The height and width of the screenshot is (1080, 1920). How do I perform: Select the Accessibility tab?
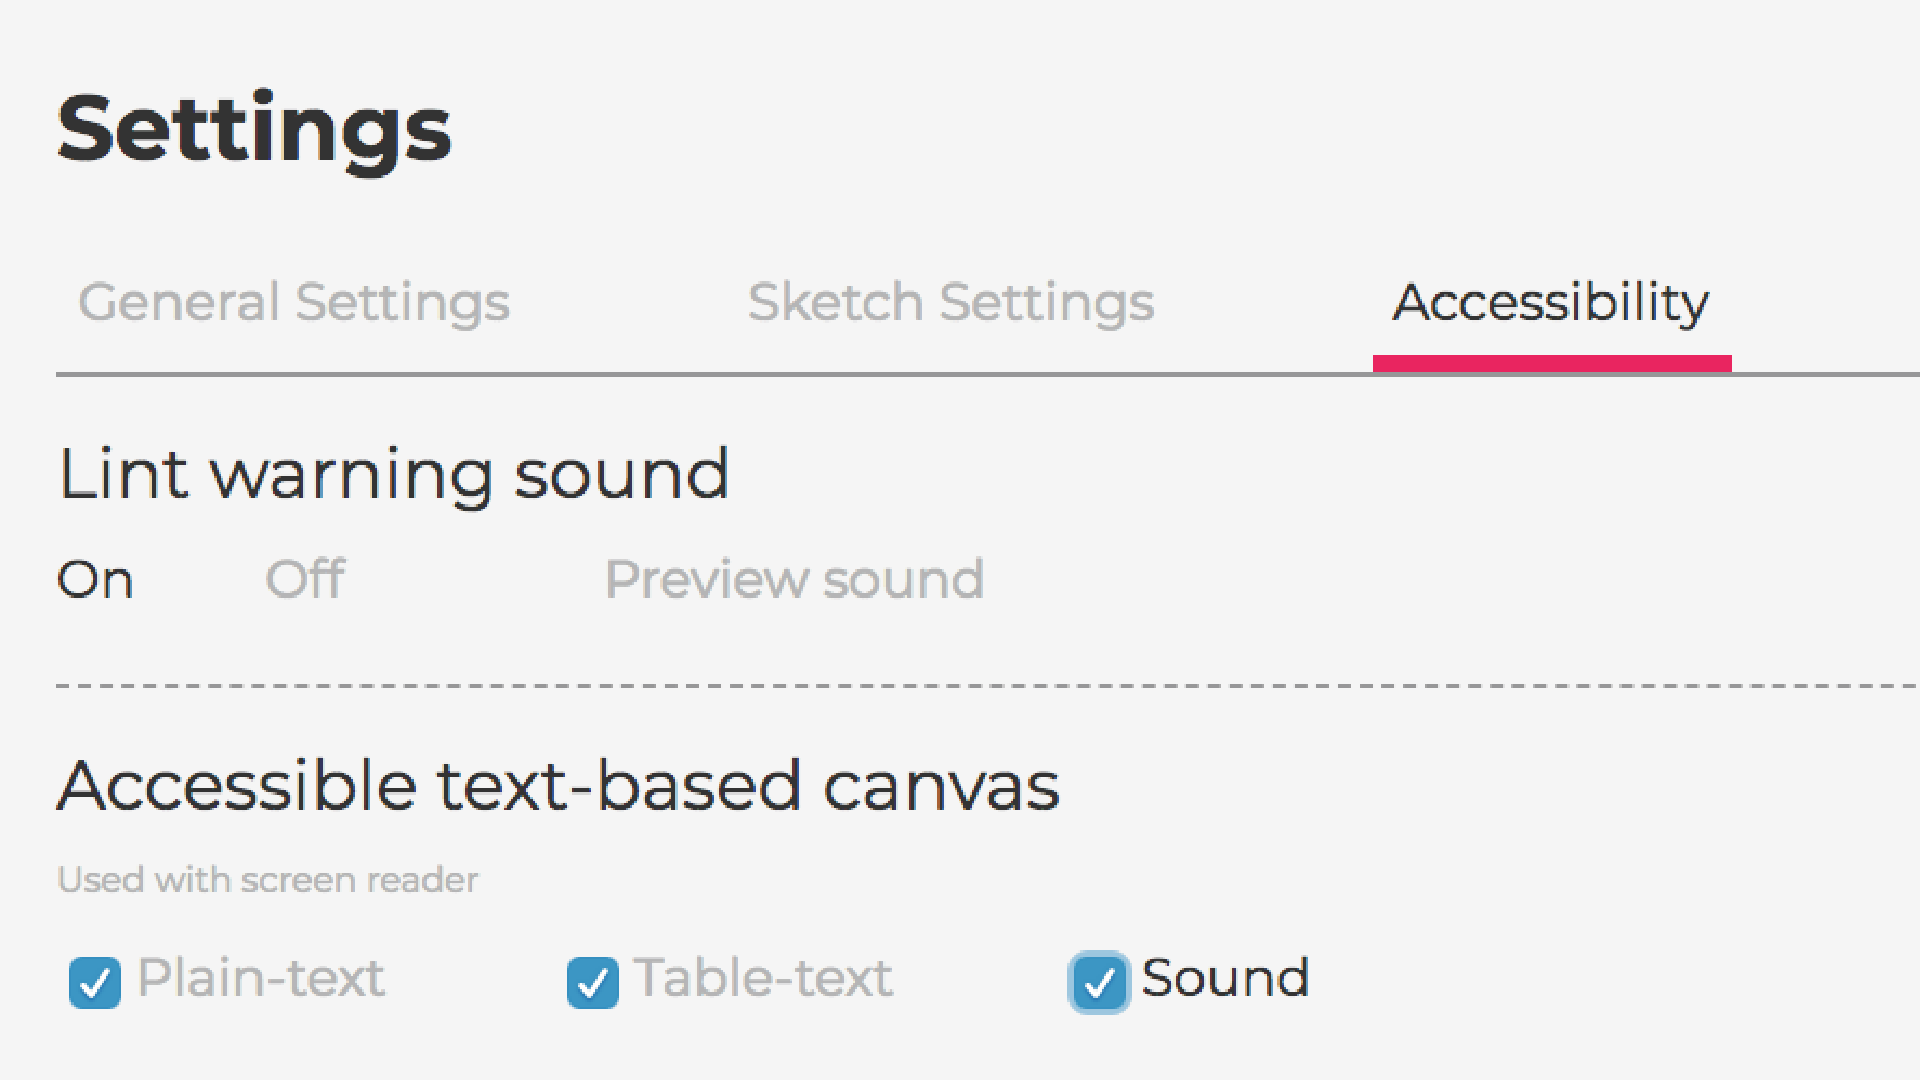pyautogui.click(x=1551, y=302)
